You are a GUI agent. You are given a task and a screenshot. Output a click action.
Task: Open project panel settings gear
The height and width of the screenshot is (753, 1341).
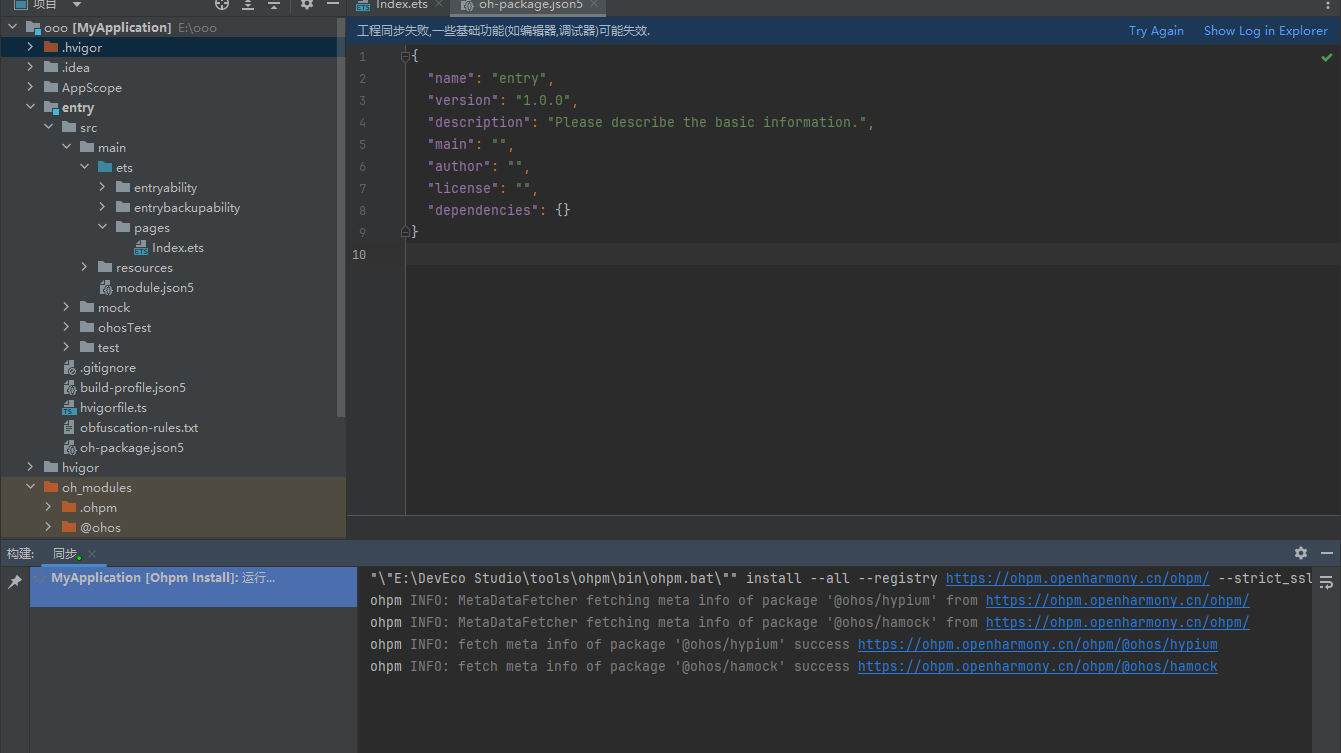307,4
